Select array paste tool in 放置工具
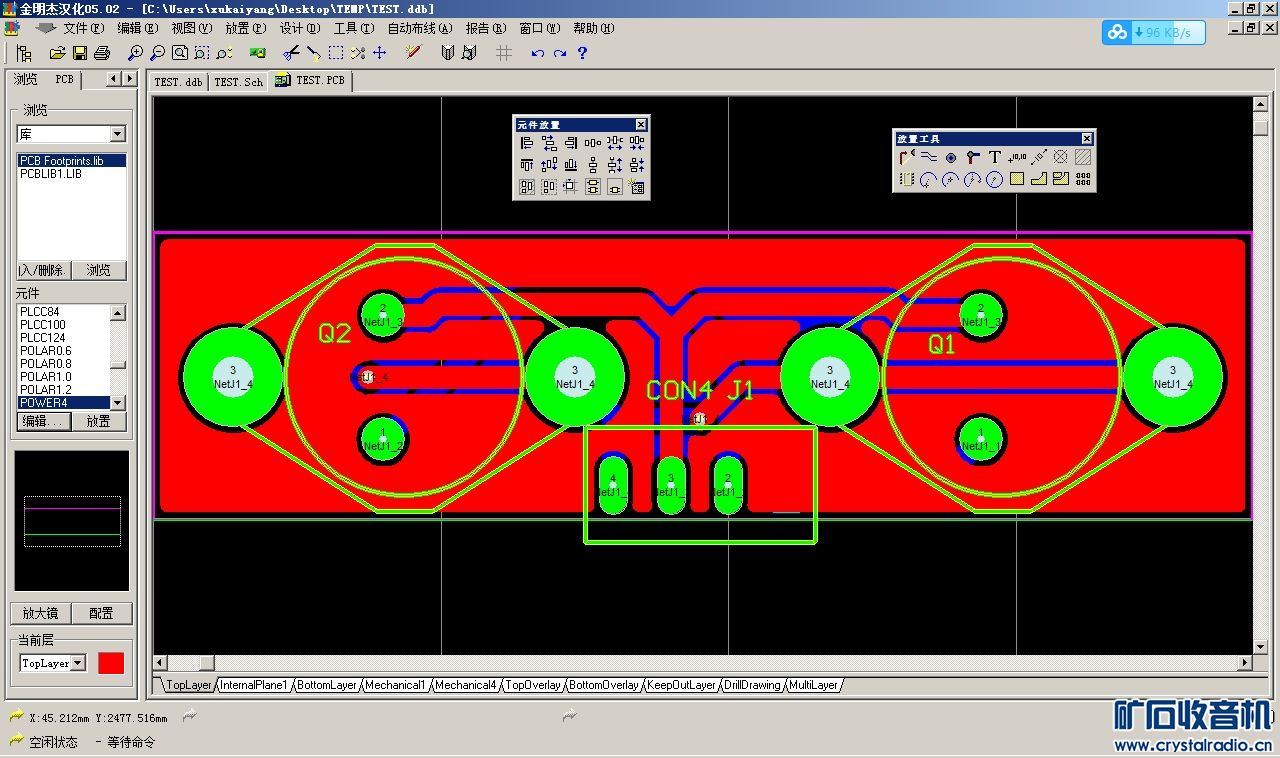Screen dimensions: 1280x758 click(x=1083, y=179)
